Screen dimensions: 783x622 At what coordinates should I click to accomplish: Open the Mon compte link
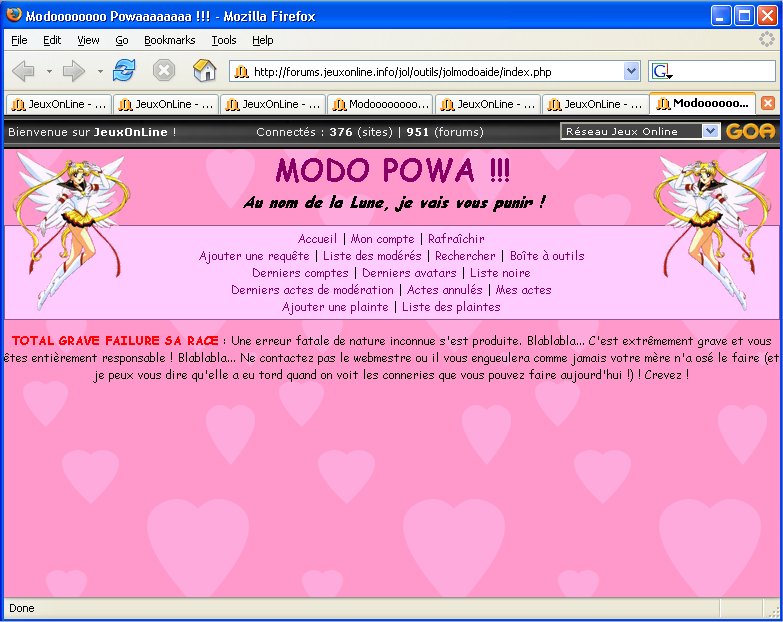(383, 239)
